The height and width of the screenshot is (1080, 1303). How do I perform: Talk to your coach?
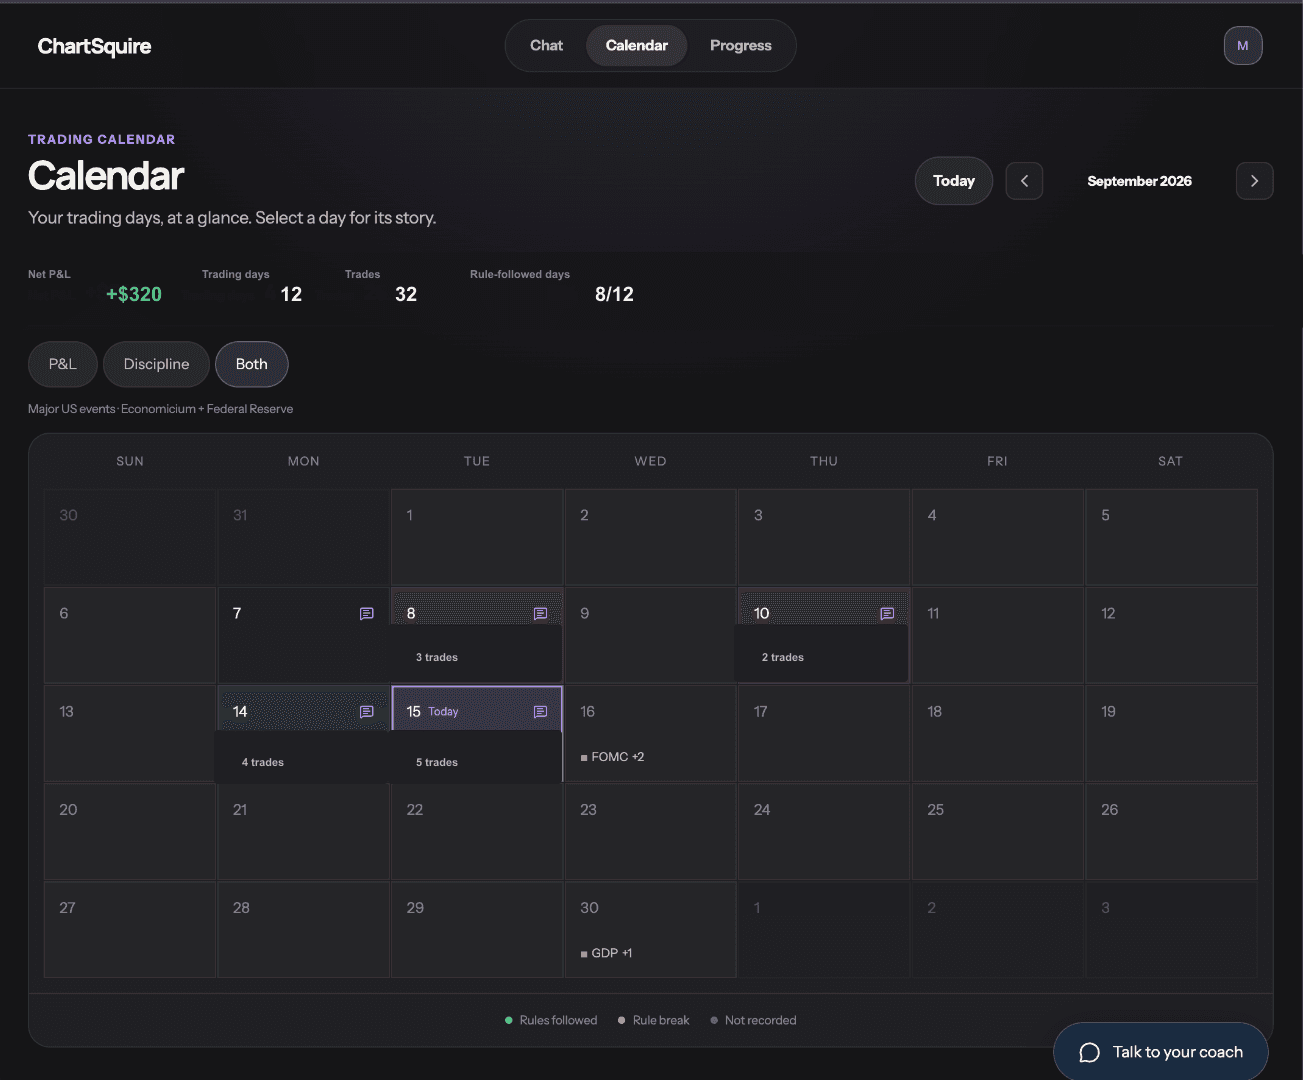point(1161,1052)
